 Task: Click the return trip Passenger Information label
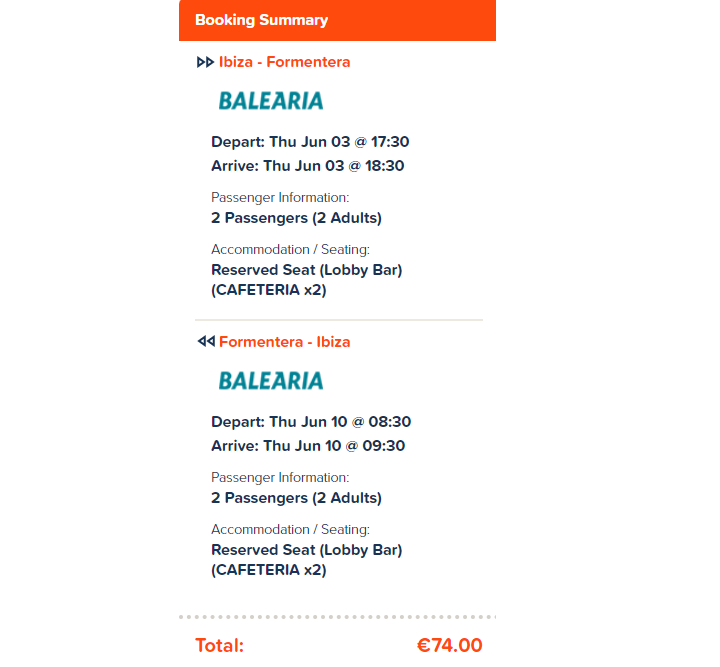click(280, 478)
